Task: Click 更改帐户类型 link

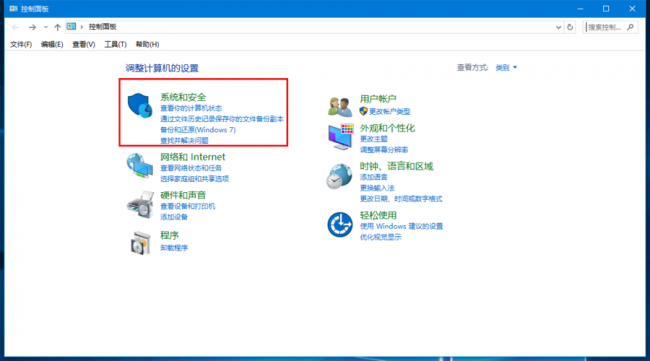Action: coord(390,111)
